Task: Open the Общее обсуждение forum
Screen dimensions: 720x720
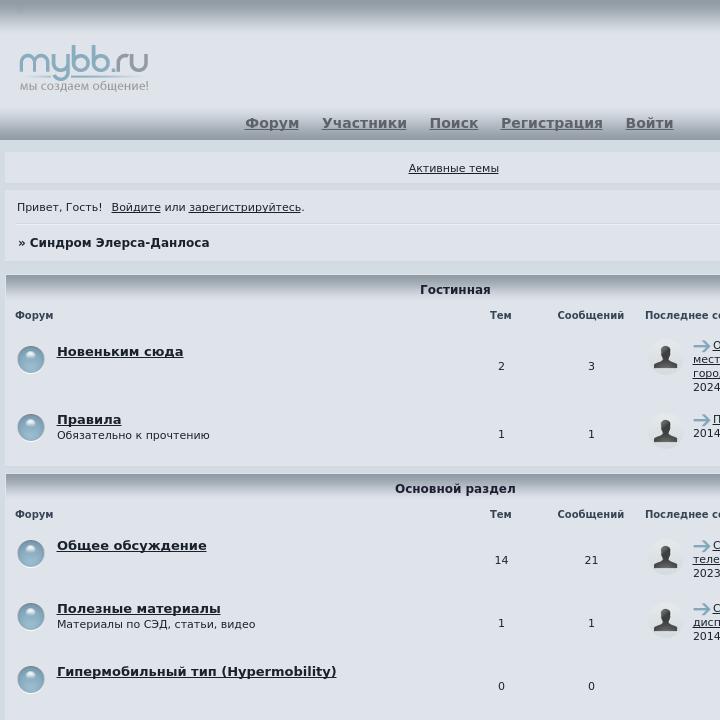Action: coord(132,546)
